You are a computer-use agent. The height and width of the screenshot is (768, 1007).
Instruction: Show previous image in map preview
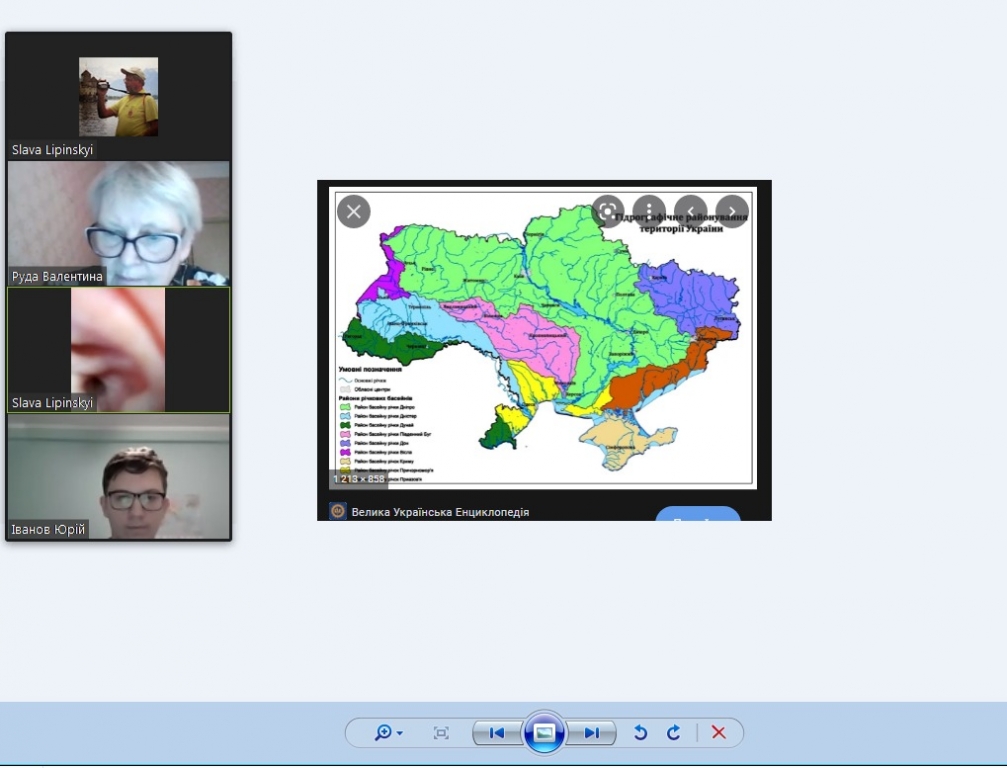(x=690, y=211)
